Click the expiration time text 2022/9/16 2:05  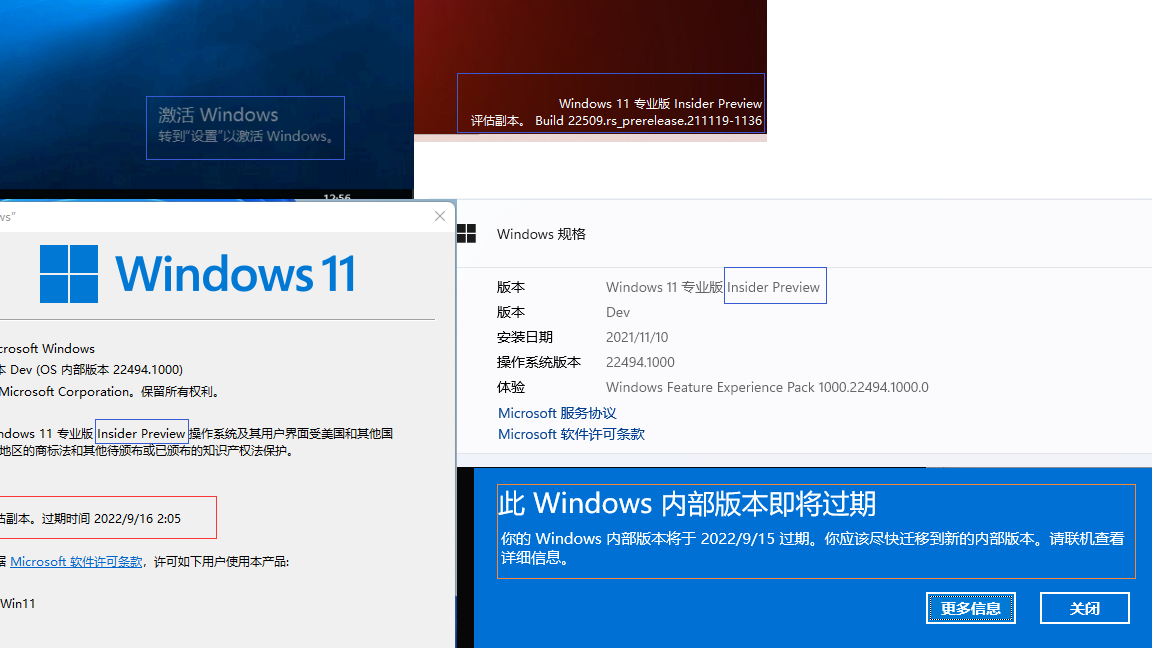137,519
